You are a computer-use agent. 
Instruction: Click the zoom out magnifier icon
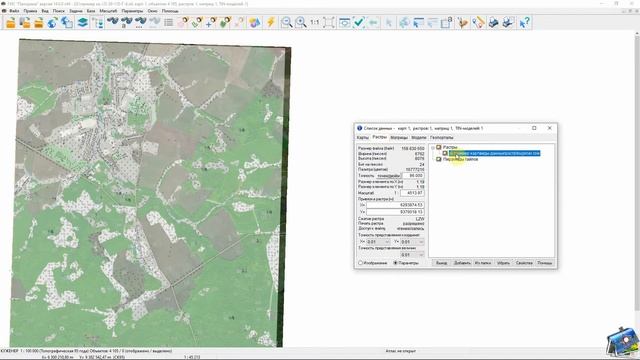coord(287,22)
